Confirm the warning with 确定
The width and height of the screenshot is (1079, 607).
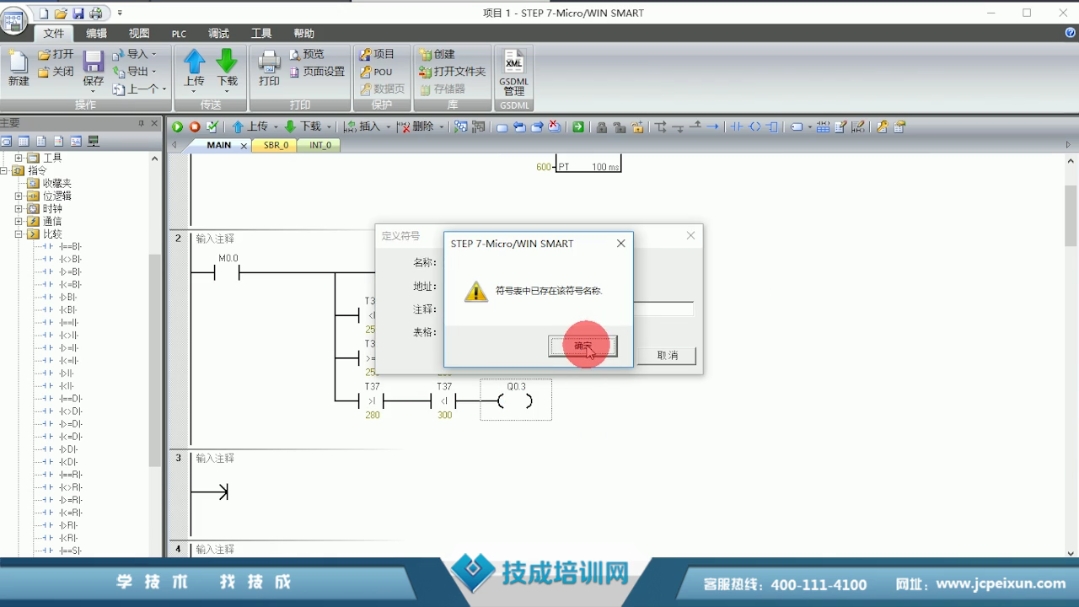point(582,346)
